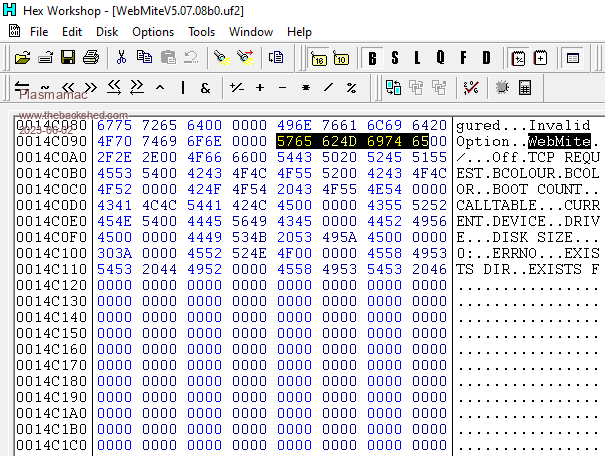The image size is (605, 456).
Task: Expand the Window menu
Action: [251, 32]
